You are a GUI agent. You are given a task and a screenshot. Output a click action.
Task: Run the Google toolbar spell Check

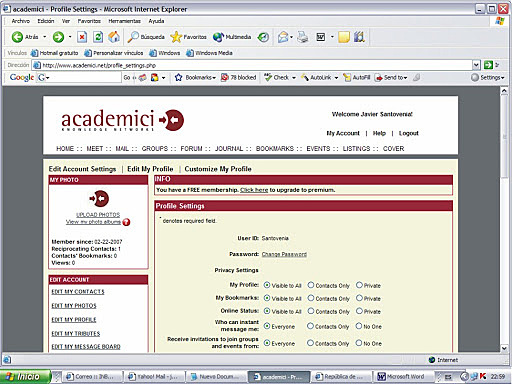point(277,77)
